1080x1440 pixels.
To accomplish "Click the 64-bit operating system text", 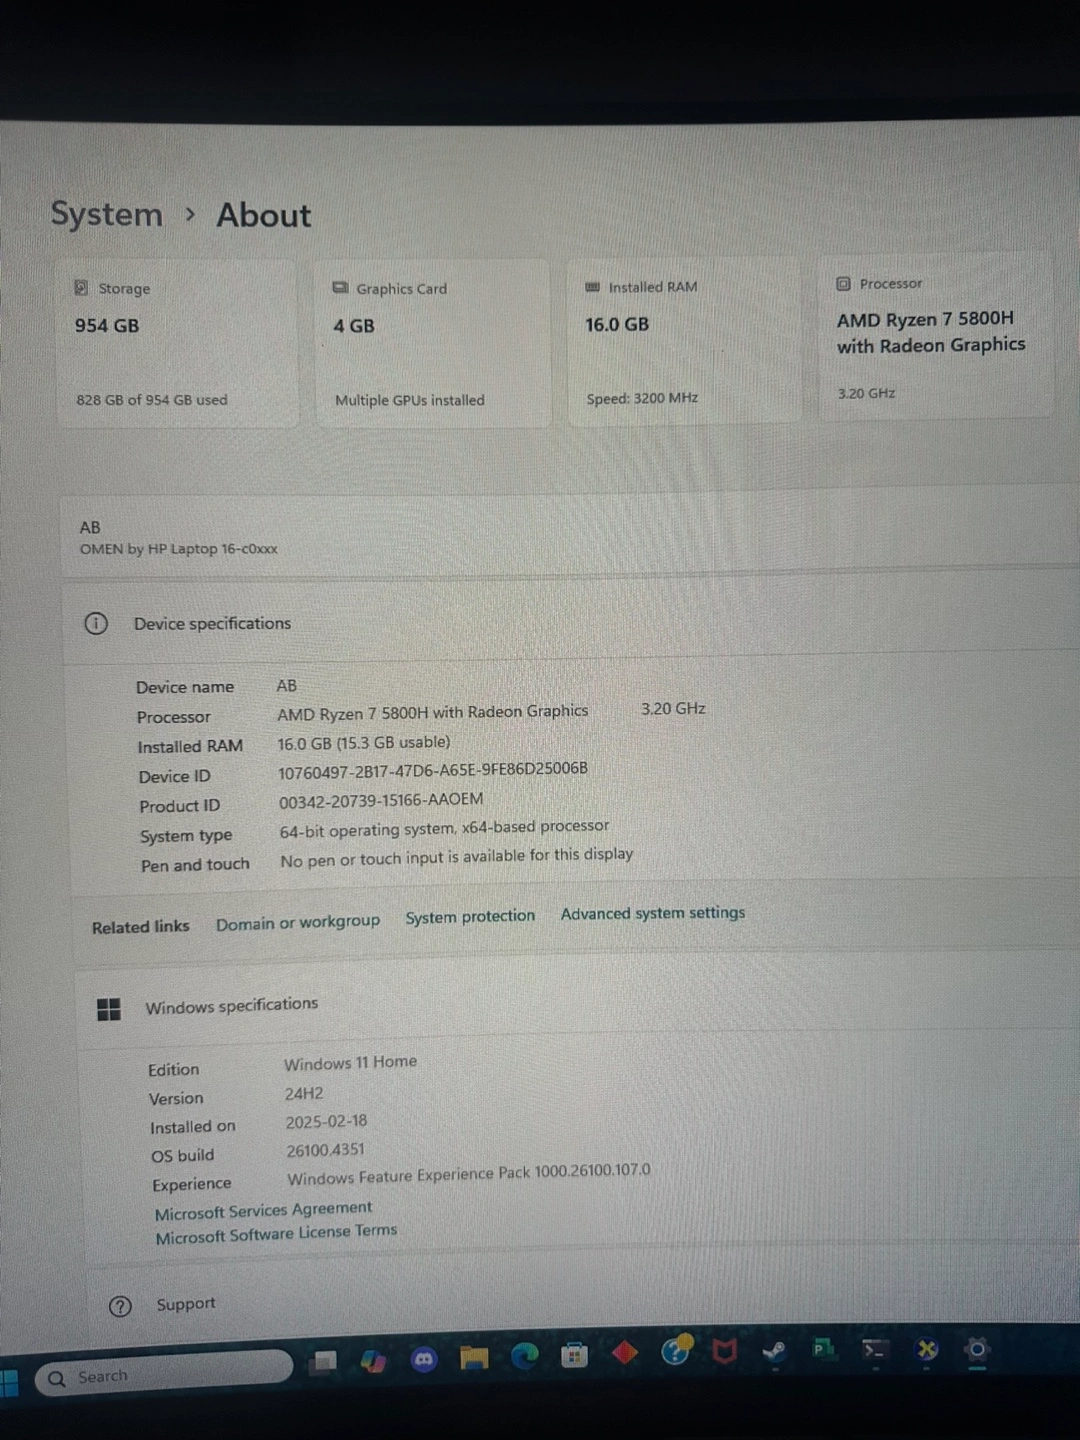I will 444,829.
